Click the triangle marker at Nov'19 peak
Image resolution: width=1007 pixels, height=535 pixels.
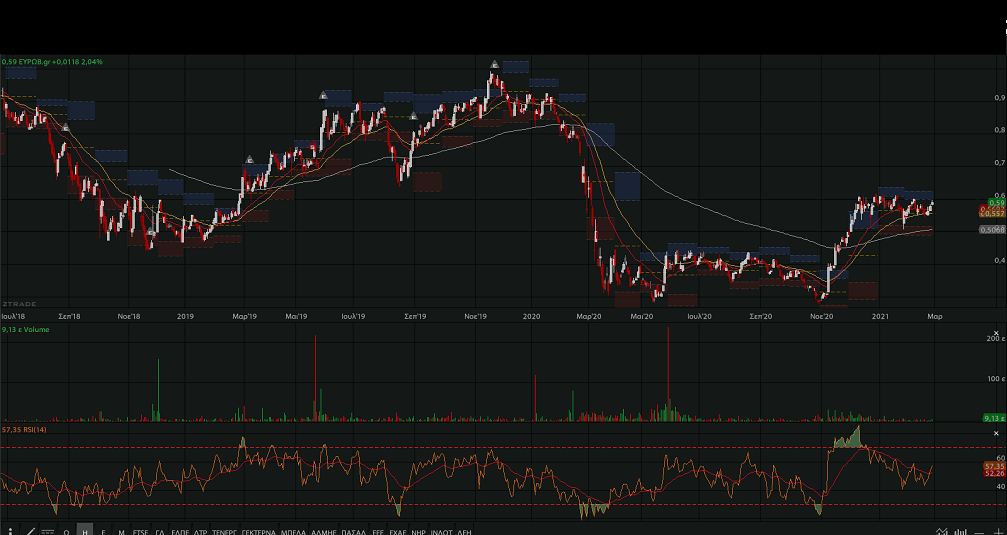click(494, 65)
